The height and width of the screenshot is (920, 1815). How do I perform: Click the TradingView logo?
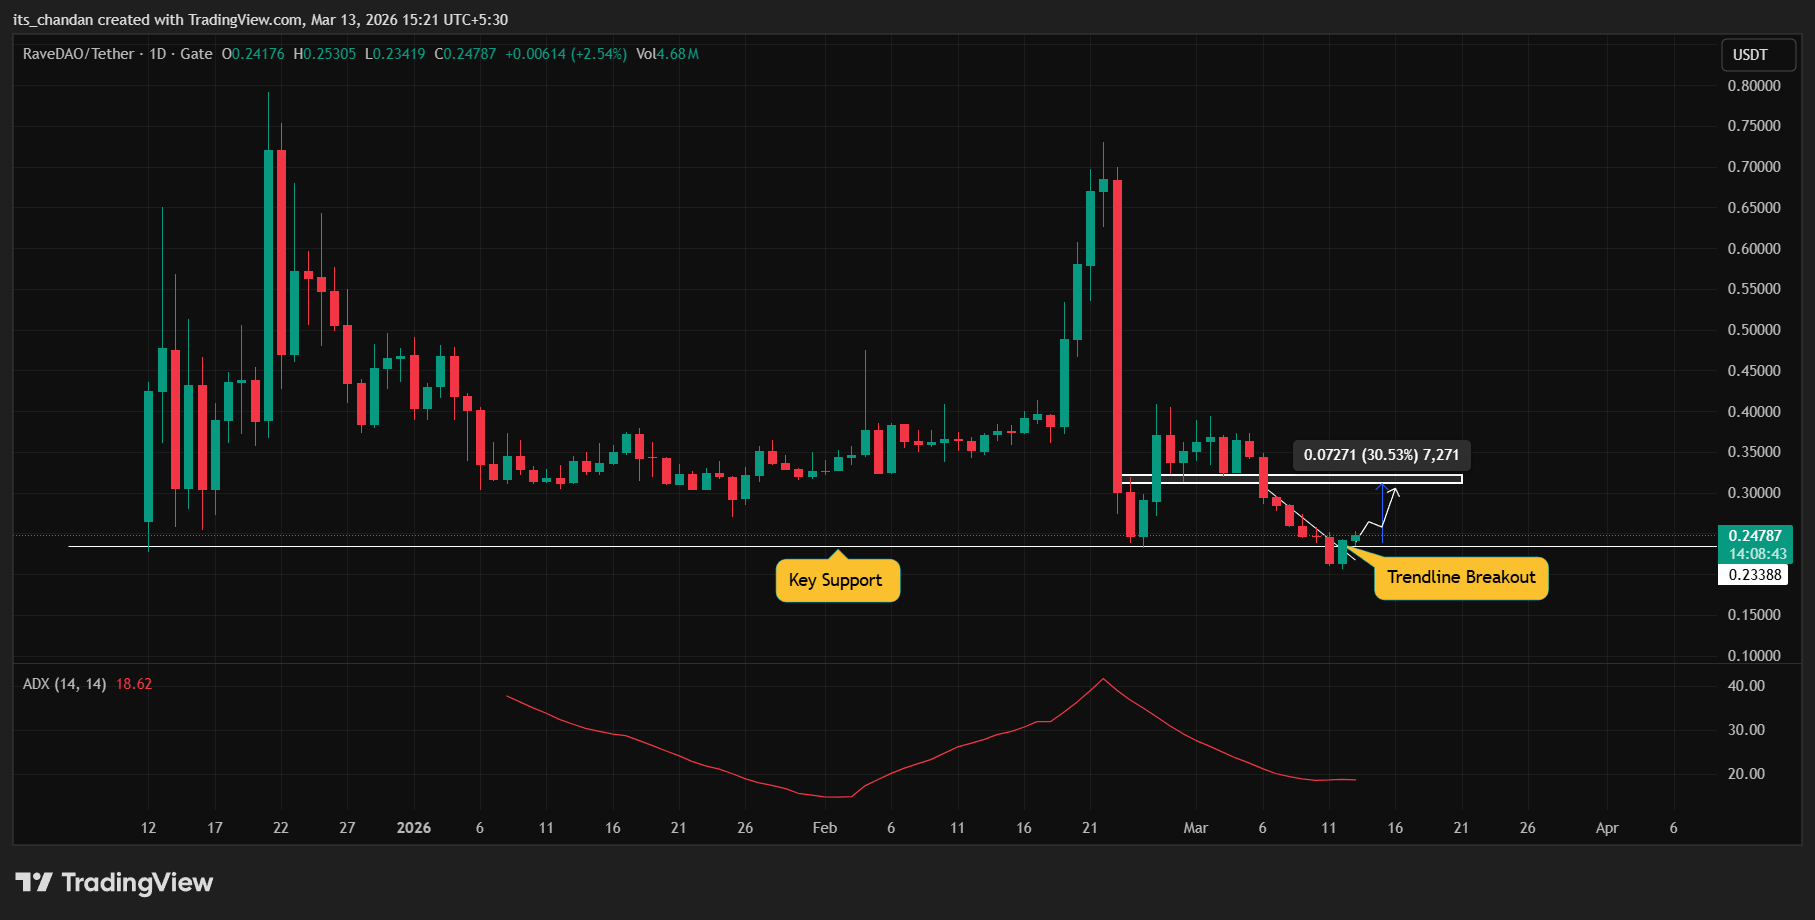point(115,882)
